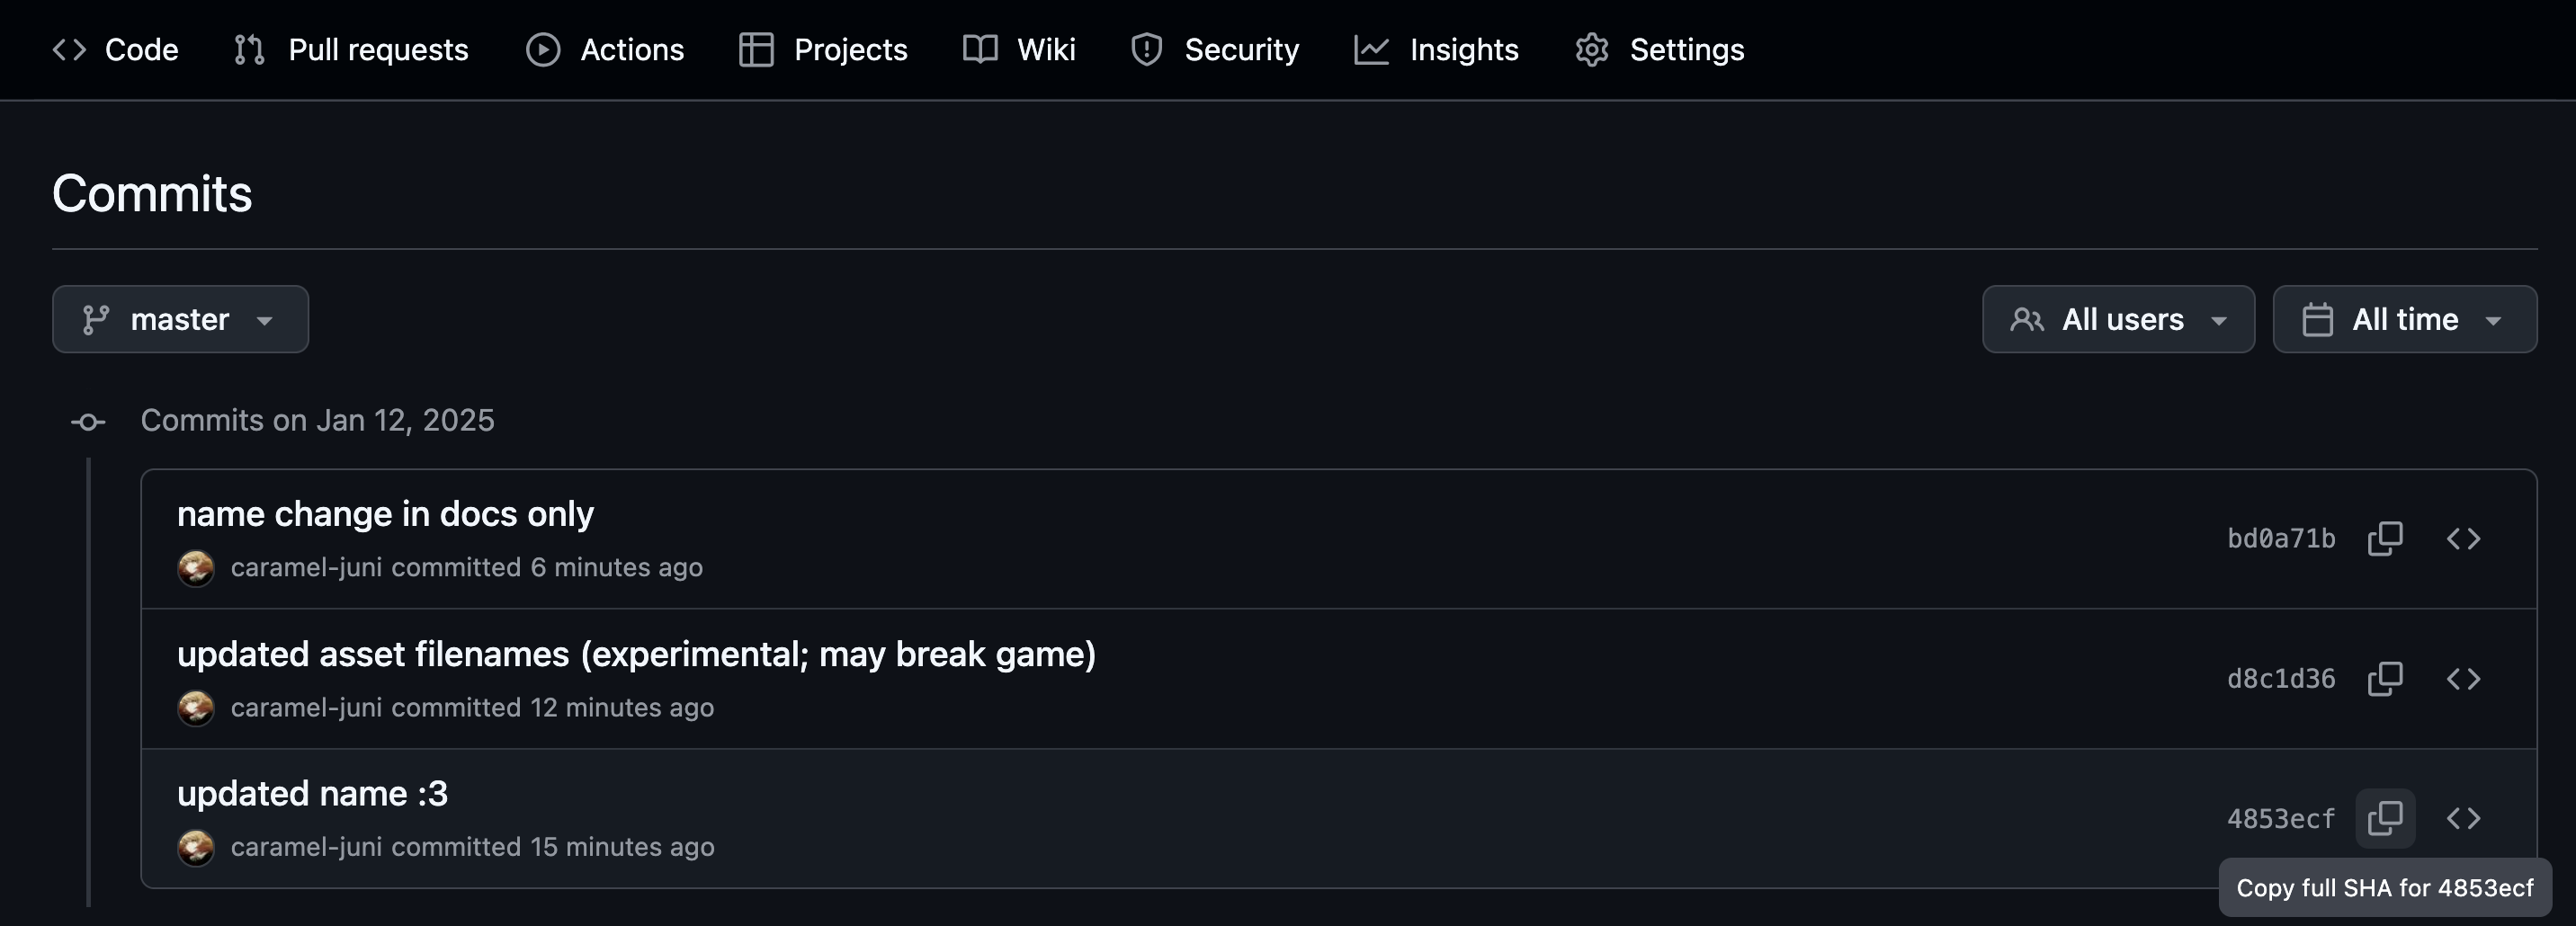
Task: Browse repository at commit 4853ecf
Action: 2463,818
